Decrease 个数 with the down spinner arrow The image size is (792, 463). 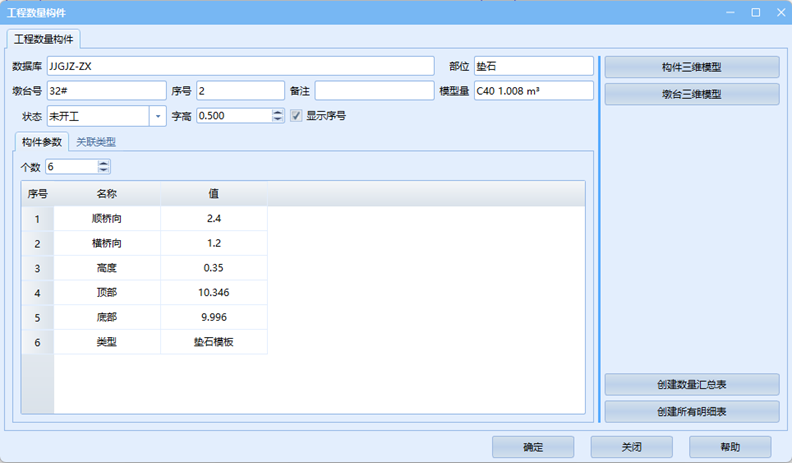tap(103, 170)
